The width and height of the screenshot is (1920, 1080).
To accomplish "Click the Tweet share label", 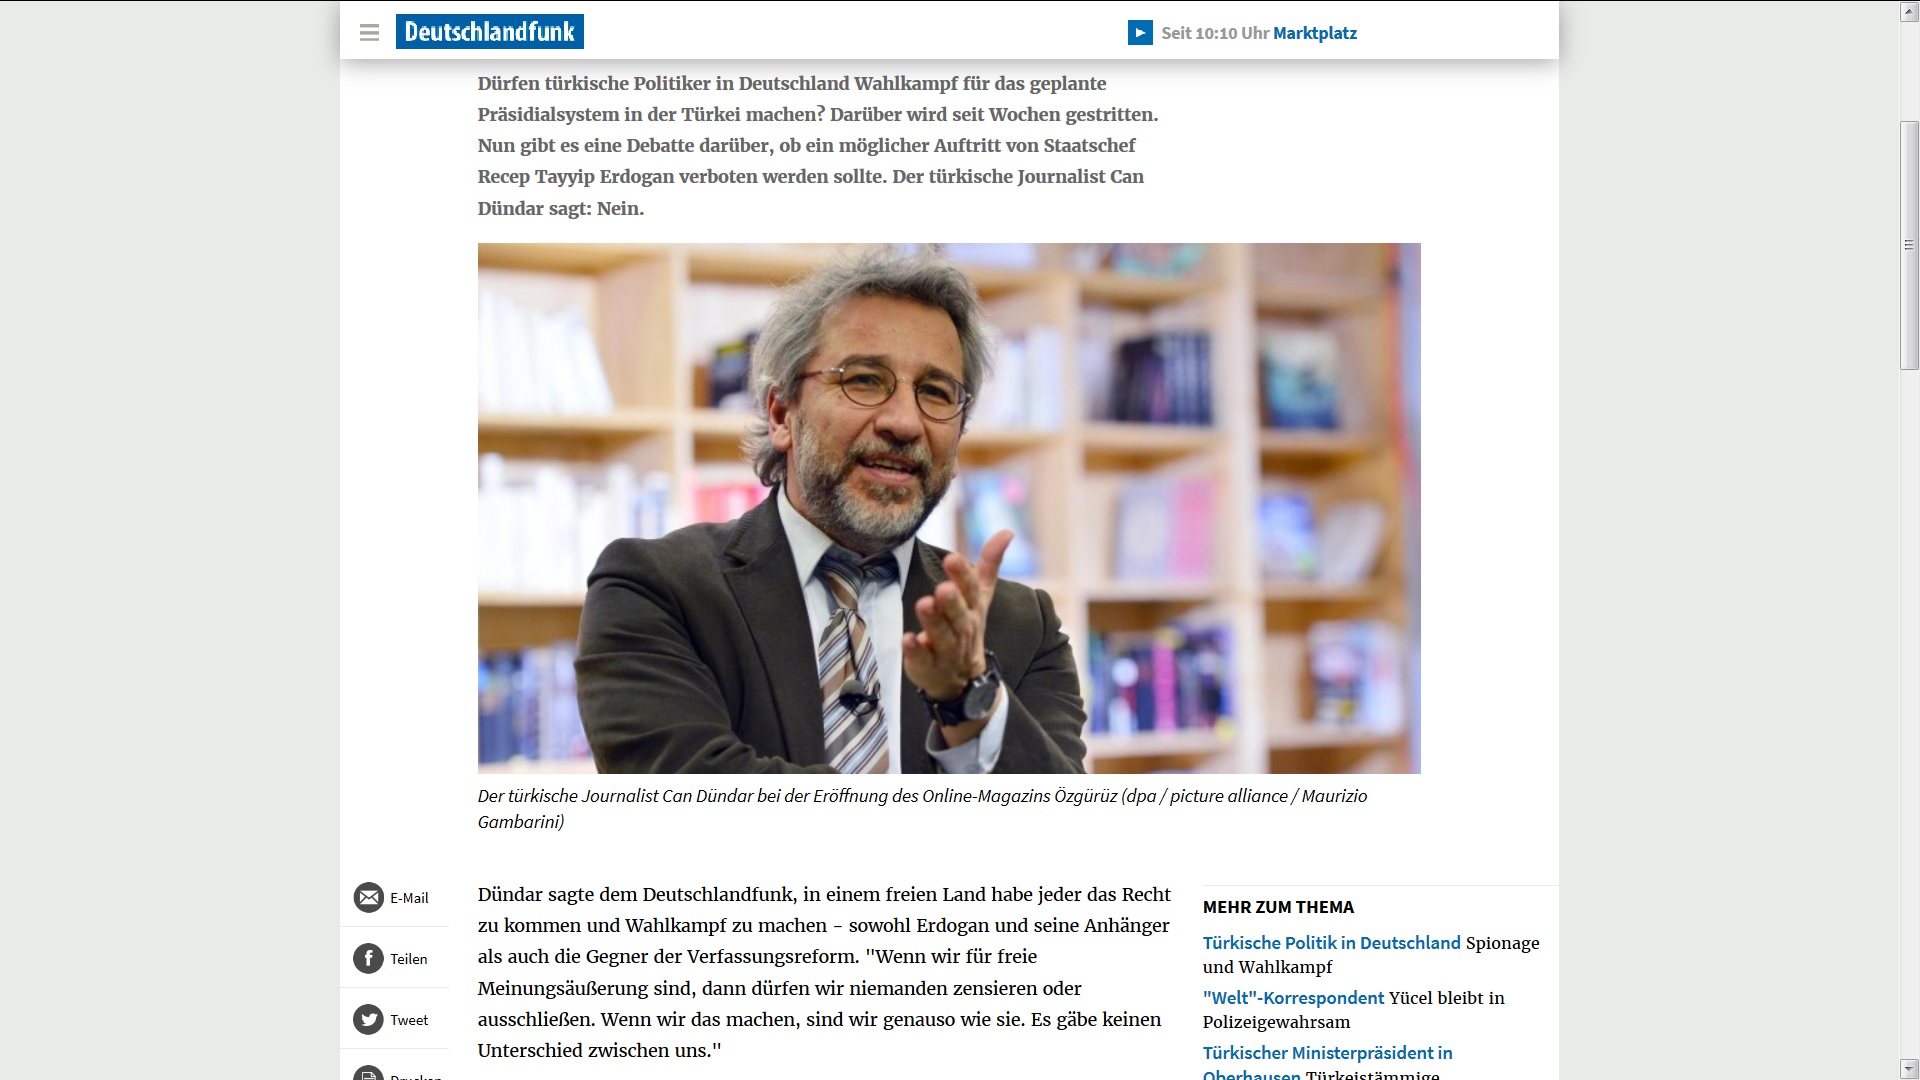I will (409, 1020).
